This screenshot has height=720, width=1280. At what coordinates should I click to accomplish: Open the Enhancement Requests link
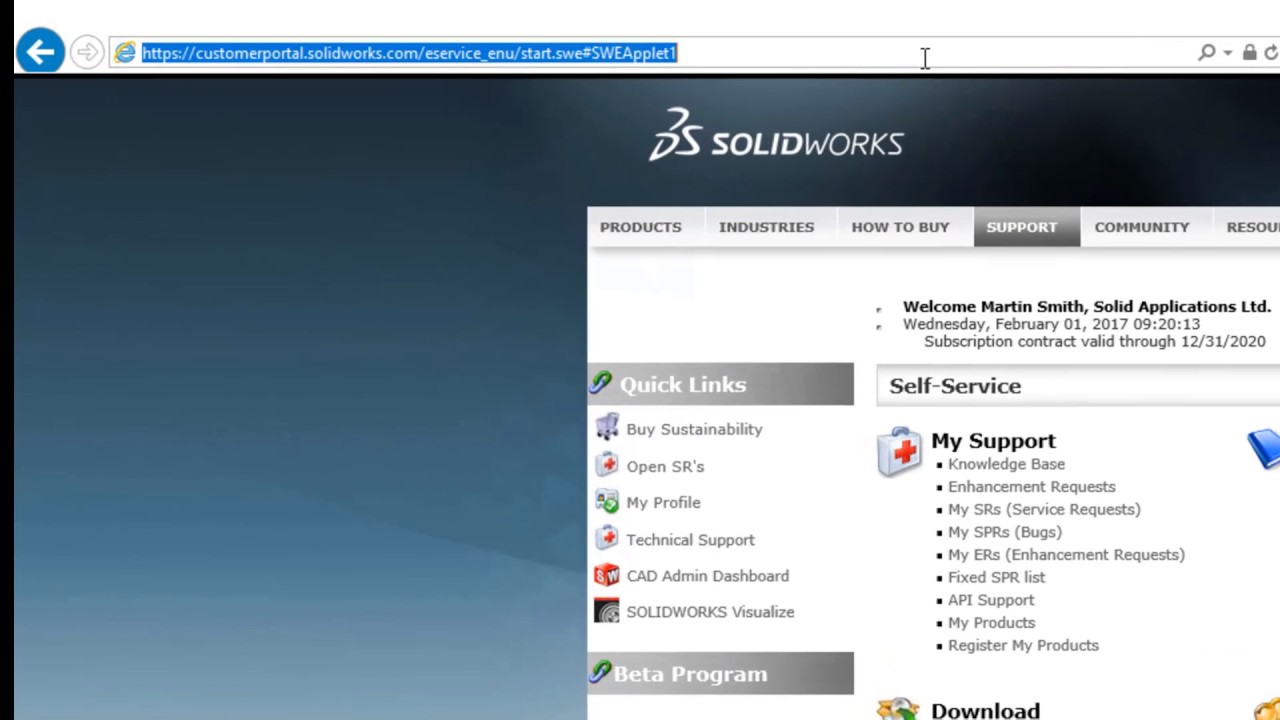(x=1031, y=487)
